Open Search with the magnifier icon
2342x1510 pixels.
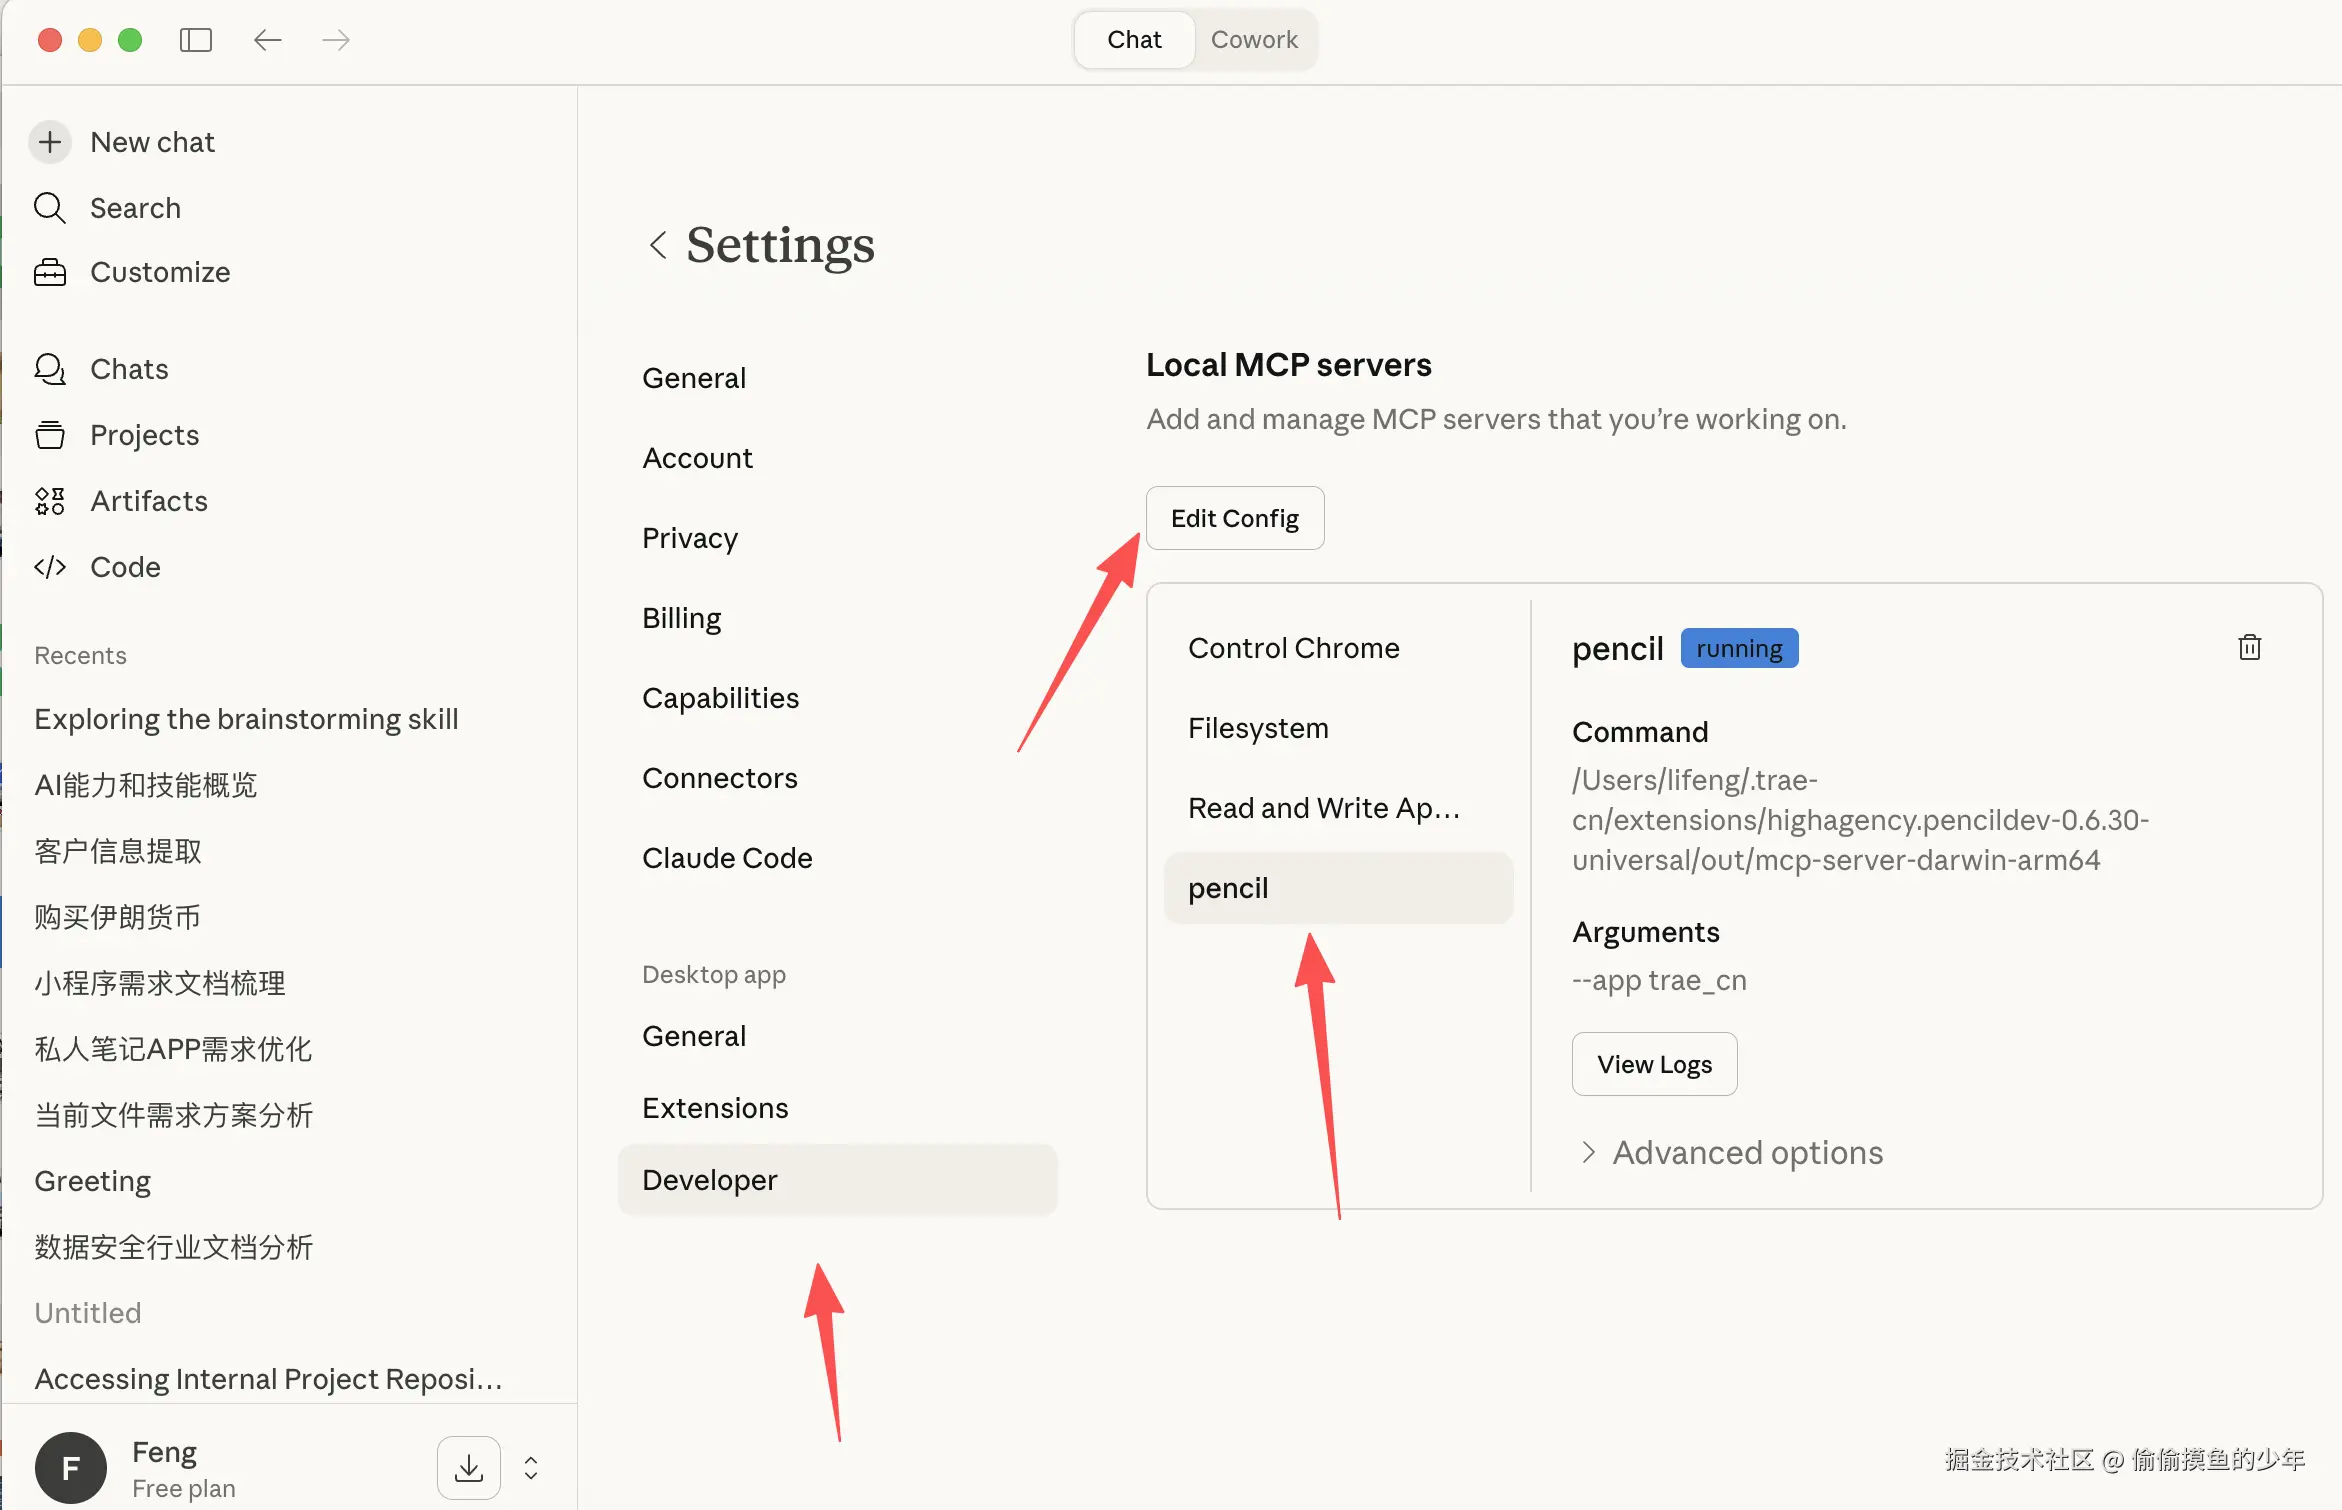50,208
